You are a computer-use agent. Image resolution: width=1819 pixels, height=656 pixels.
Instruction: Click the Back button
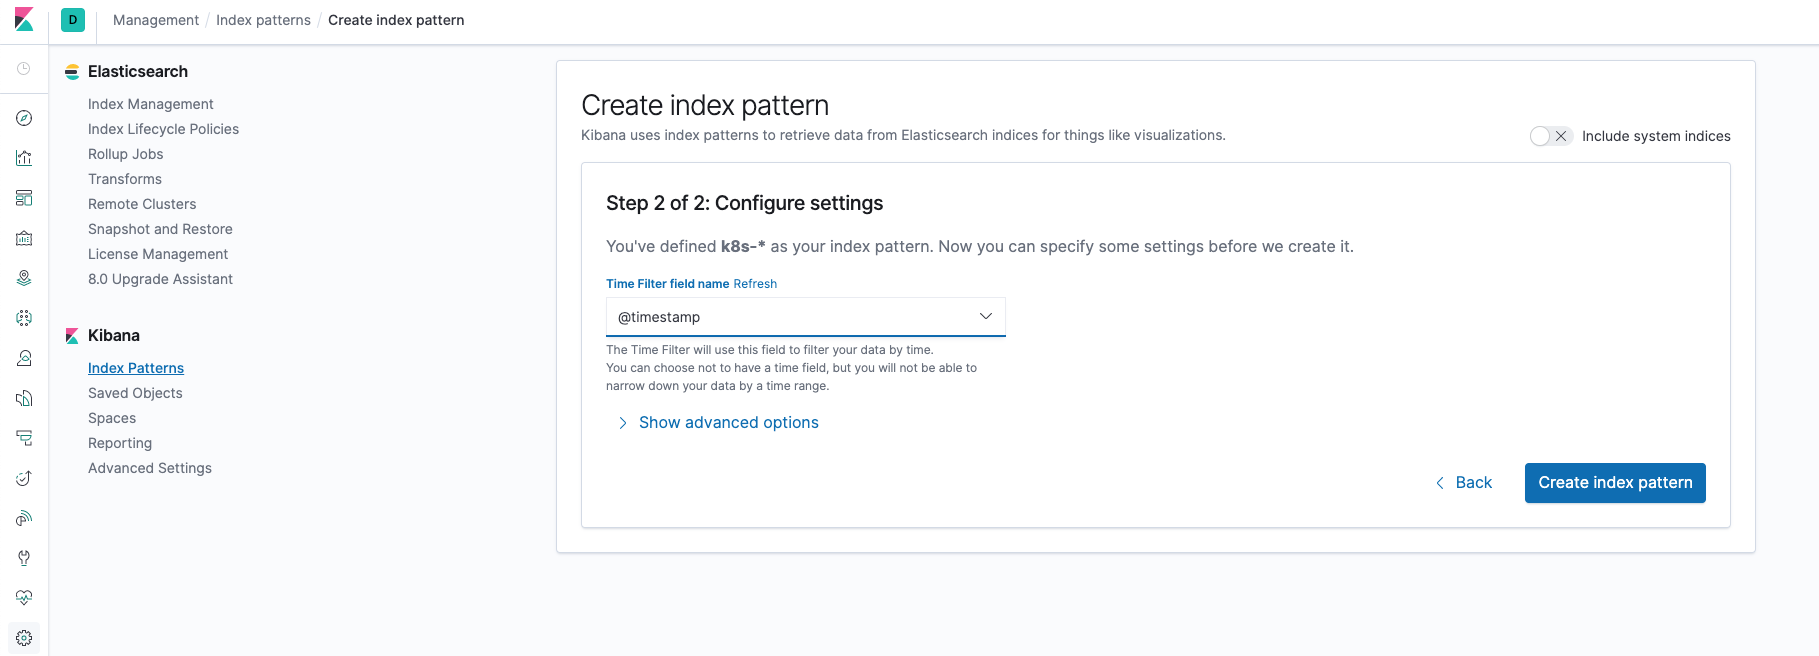(1465, 483)
